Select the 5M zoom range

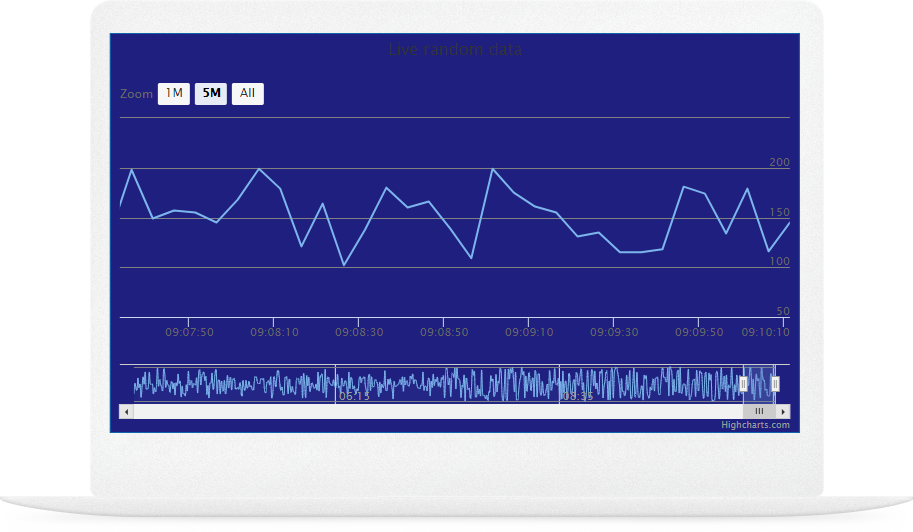click(x=211, y=94)
